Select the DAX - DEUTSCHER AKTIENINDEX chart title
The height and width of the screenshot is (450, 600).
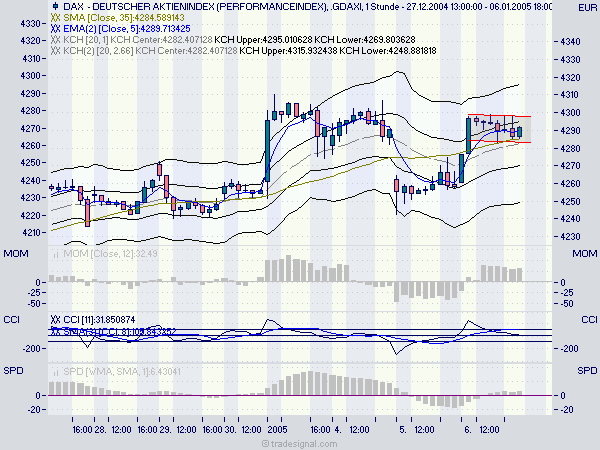308,7
